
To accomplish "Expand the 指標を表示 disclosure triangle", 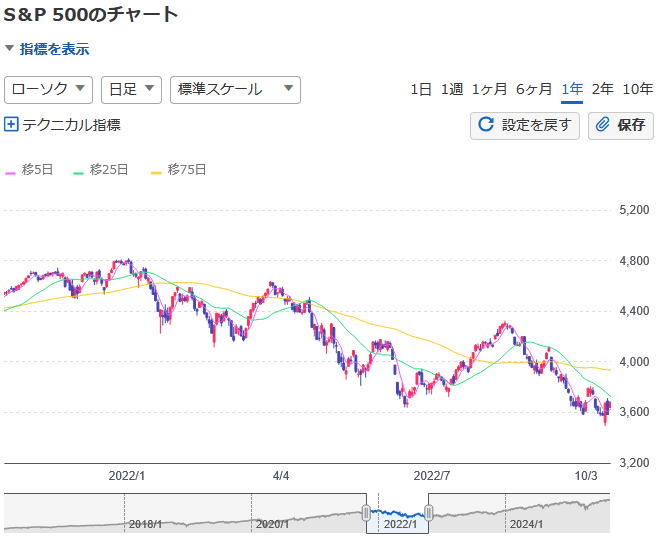I will click(x=10, y=48).
